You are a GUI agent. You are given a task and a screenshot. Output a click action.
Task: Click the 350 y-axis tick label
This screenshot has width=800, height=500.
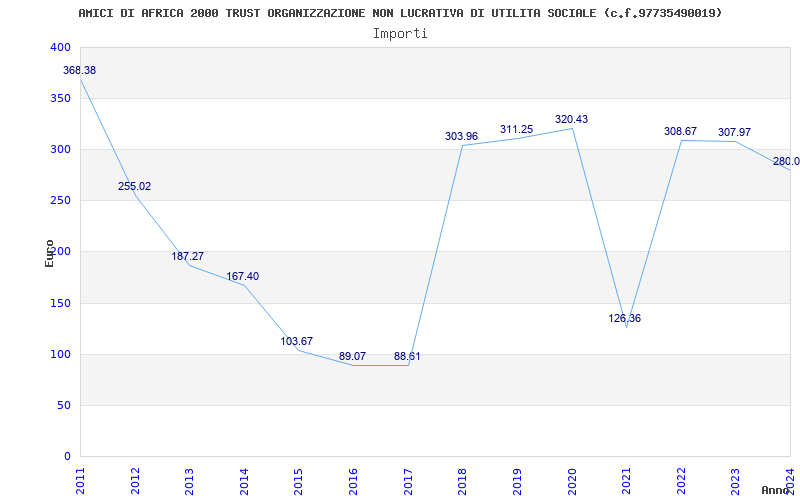(60, 98)
